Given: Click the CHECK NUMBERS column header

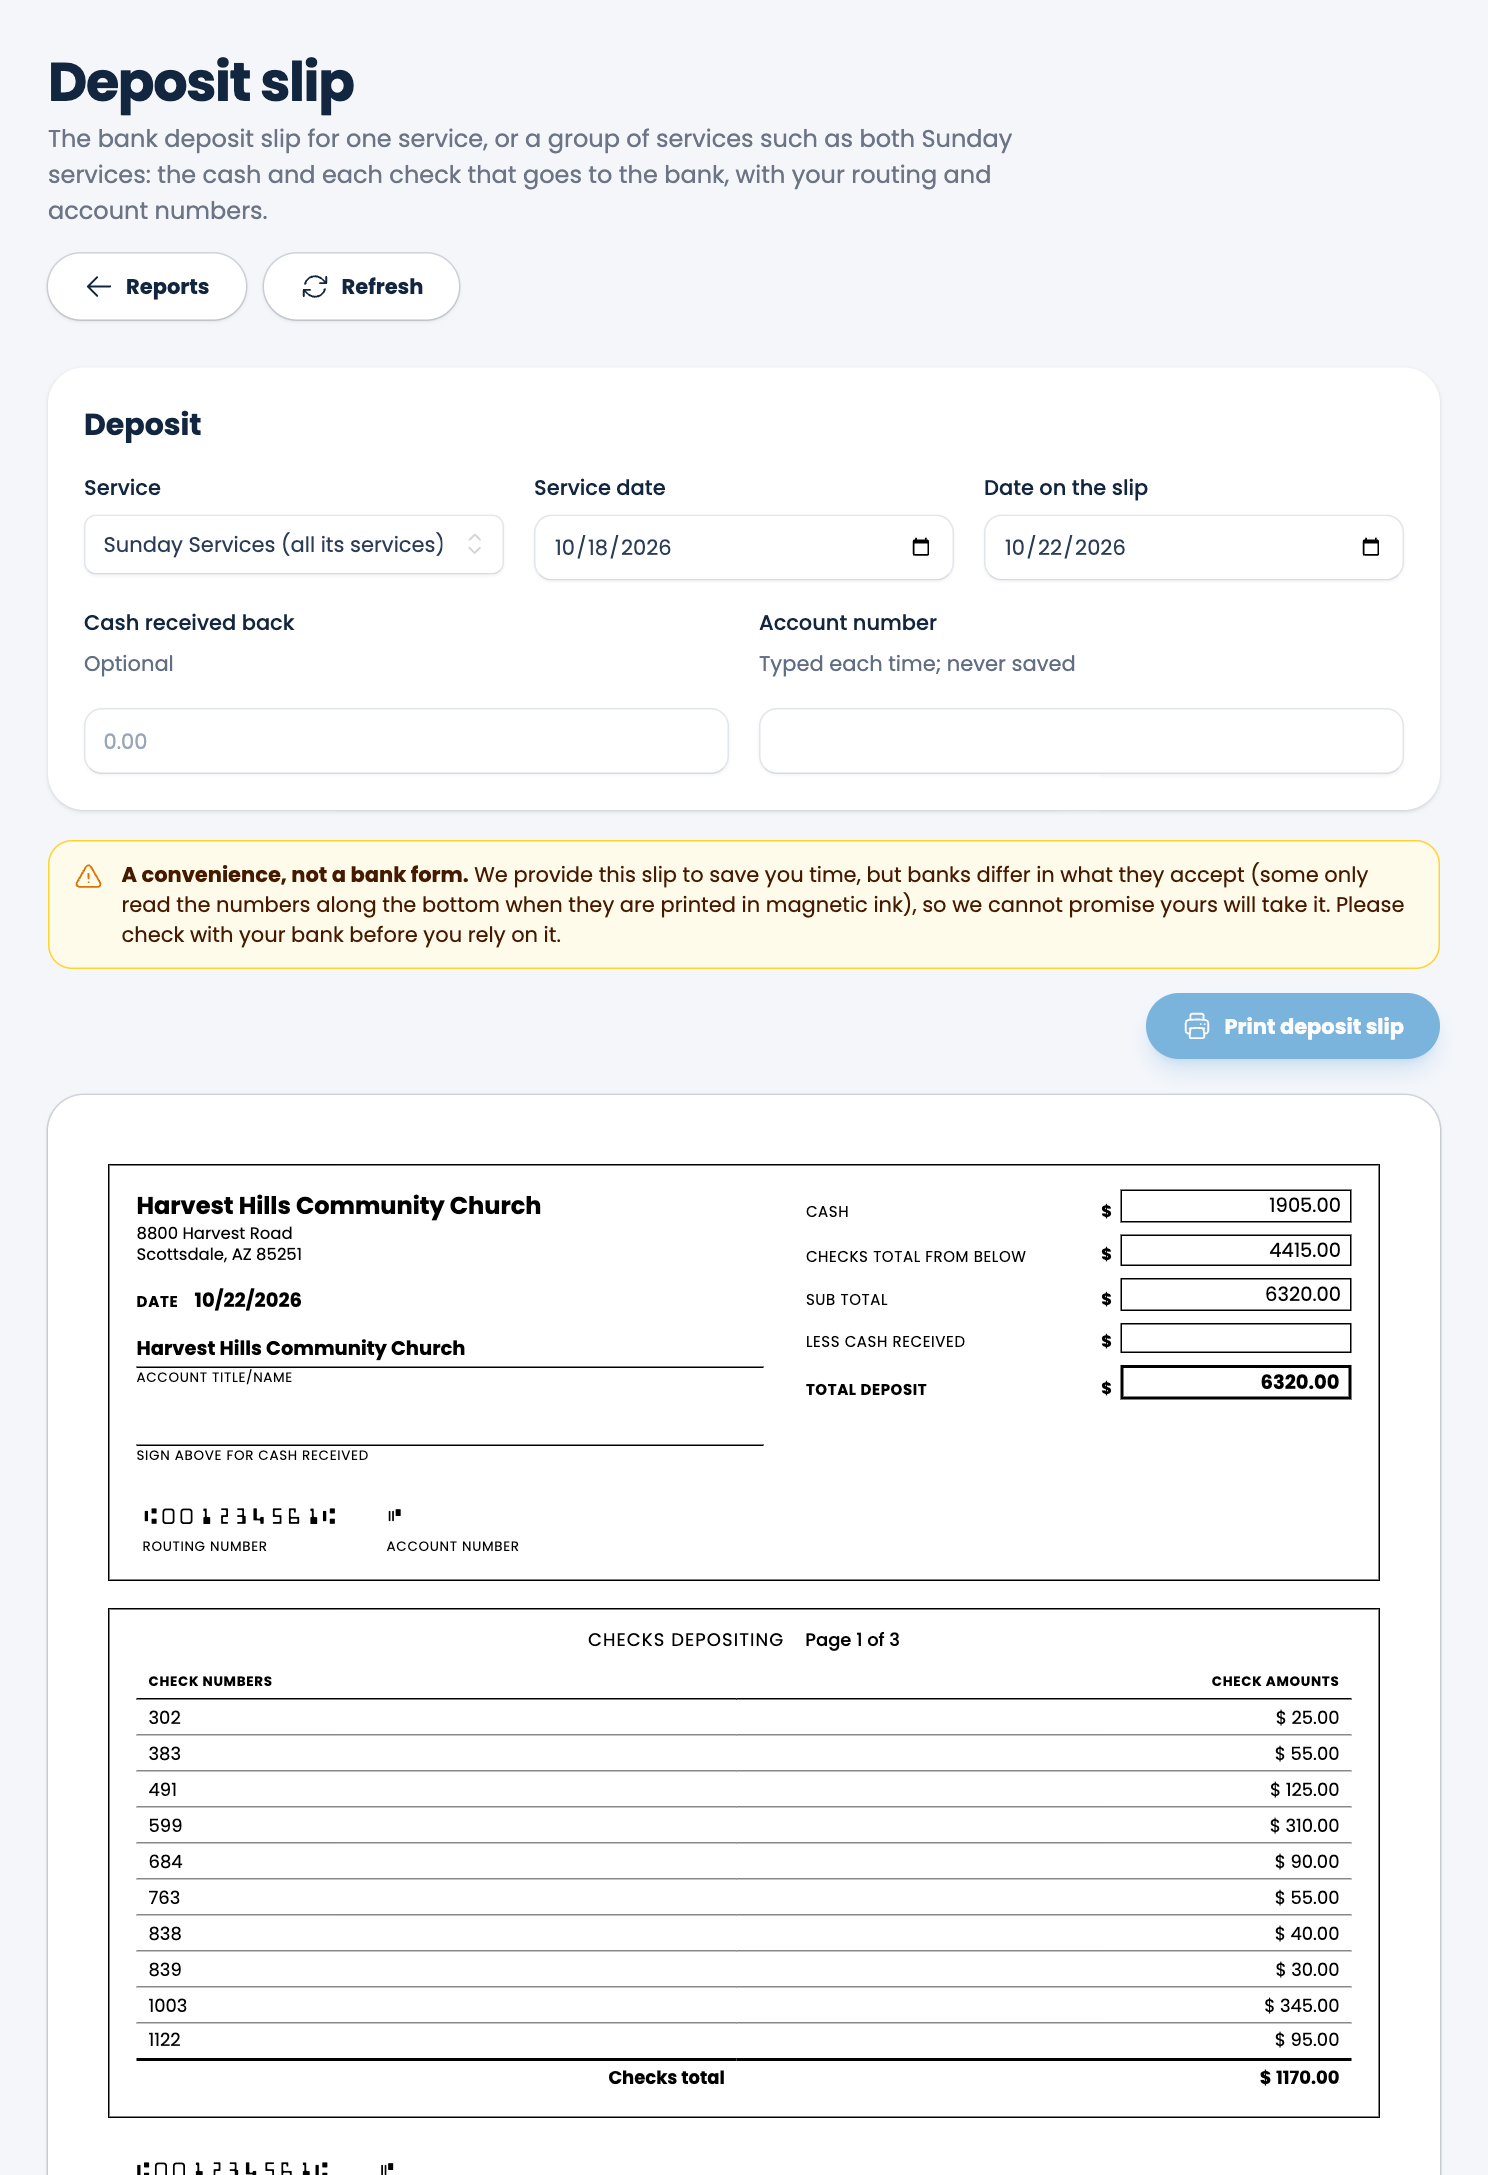Looking at the screenshot, I should 210,1681.
